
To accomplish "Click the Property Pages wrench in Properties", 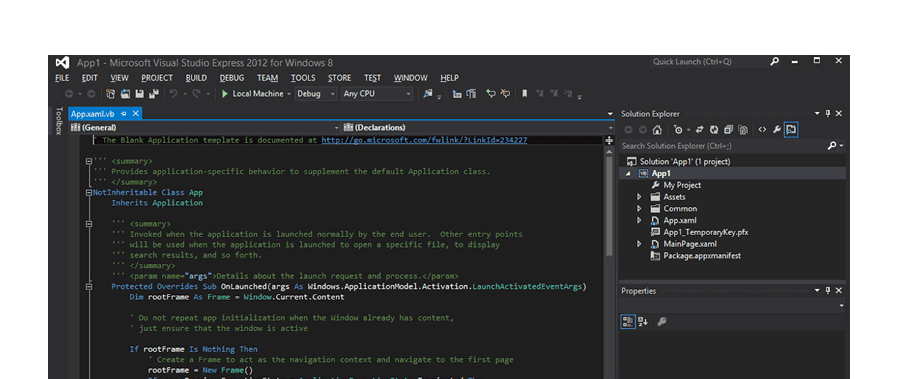I will [x=661, y=322].
